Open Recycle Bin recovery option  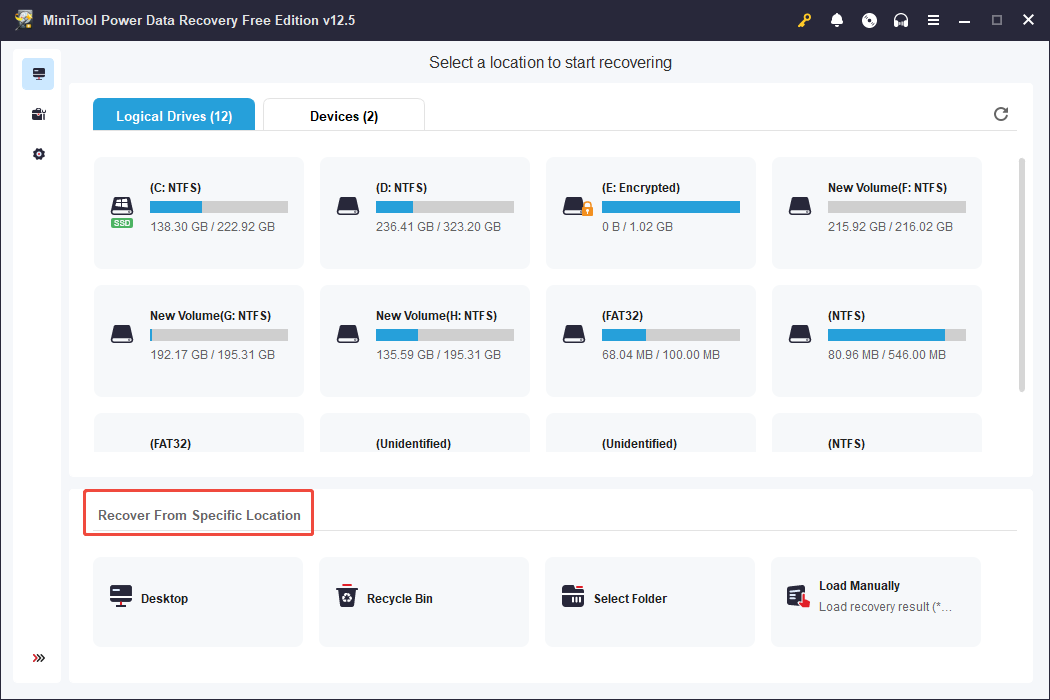(424, 599)
